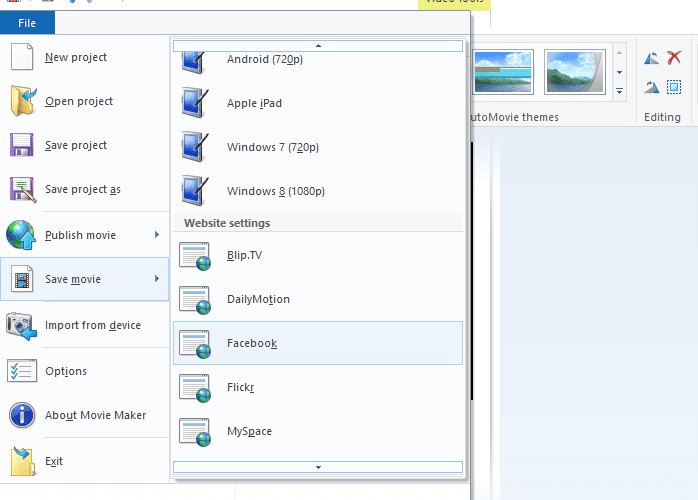The height and width of the screenshot is (500, 698).
Task: Select the page-curl mountain theme thumbnail
Action: (575, 72)
